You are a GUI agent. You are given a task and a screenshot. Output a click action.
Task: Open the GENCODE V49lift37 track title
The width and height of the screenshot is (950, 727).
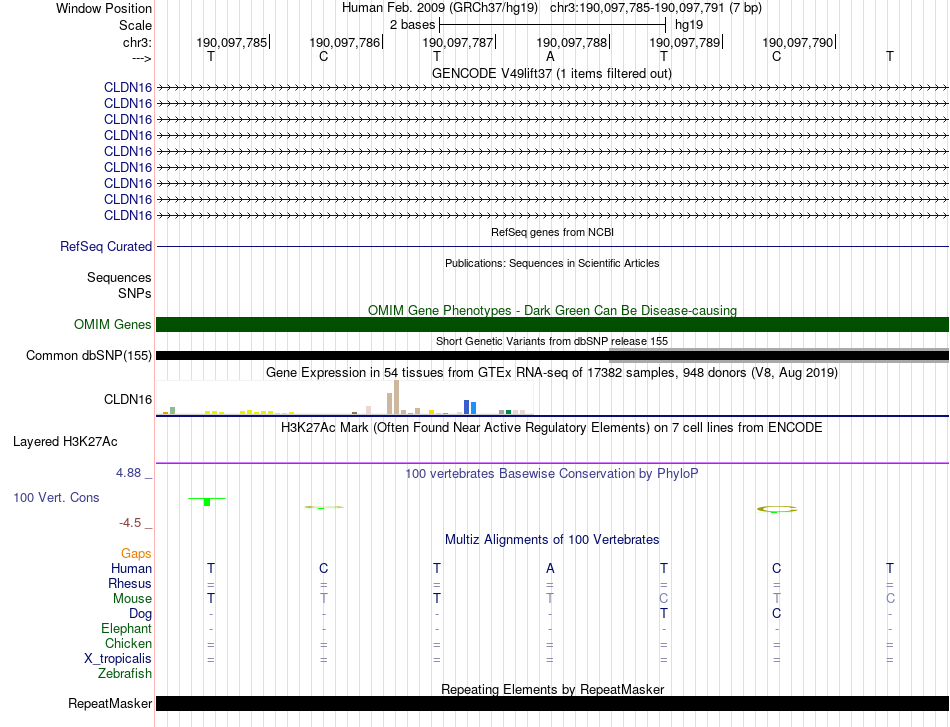(552, 73)
